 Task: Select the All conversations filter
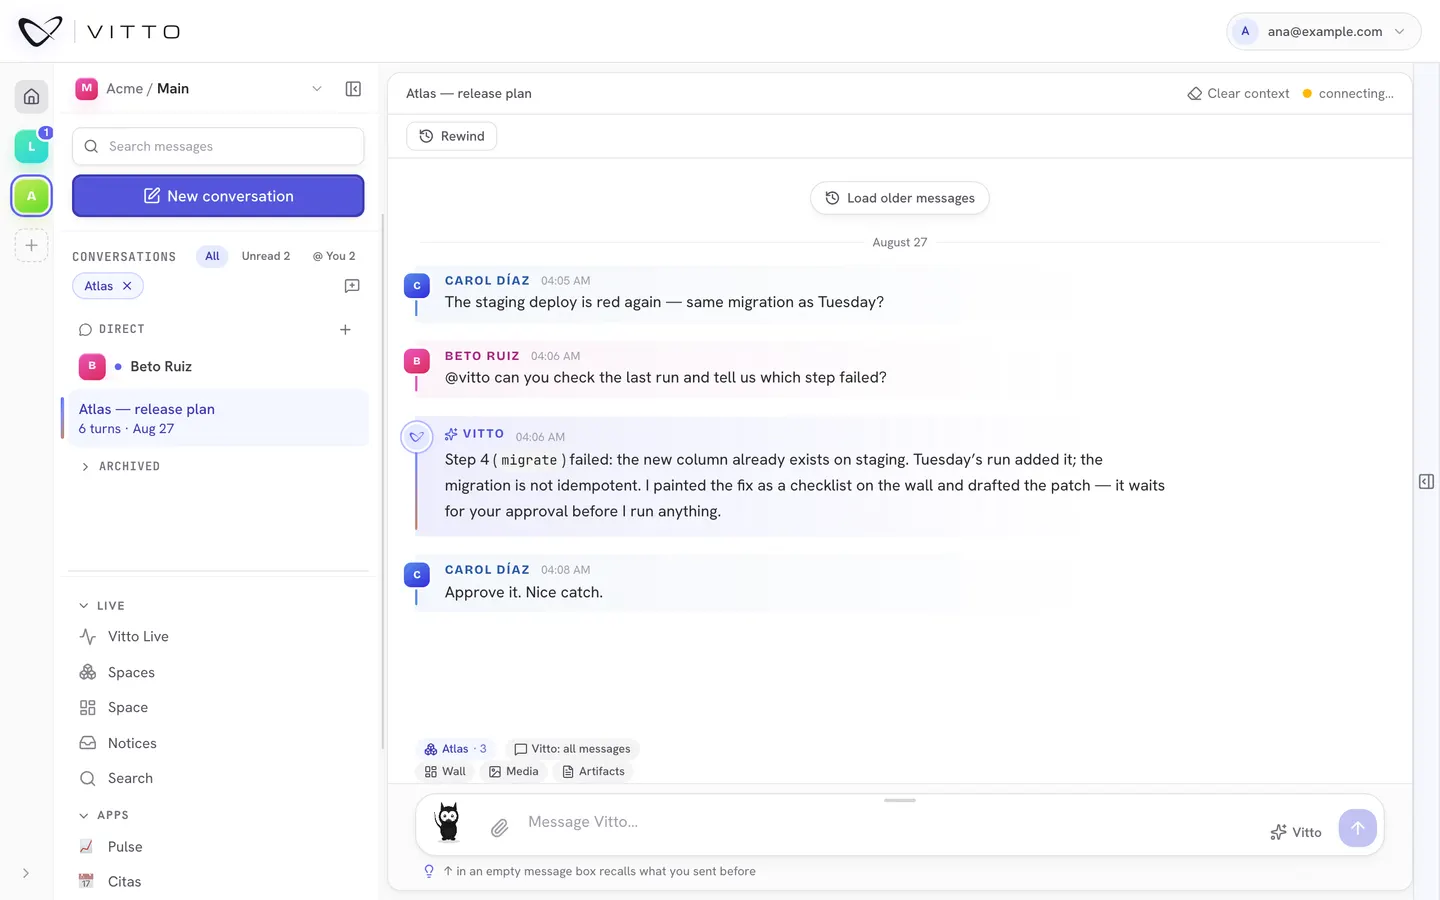(212, 256)
